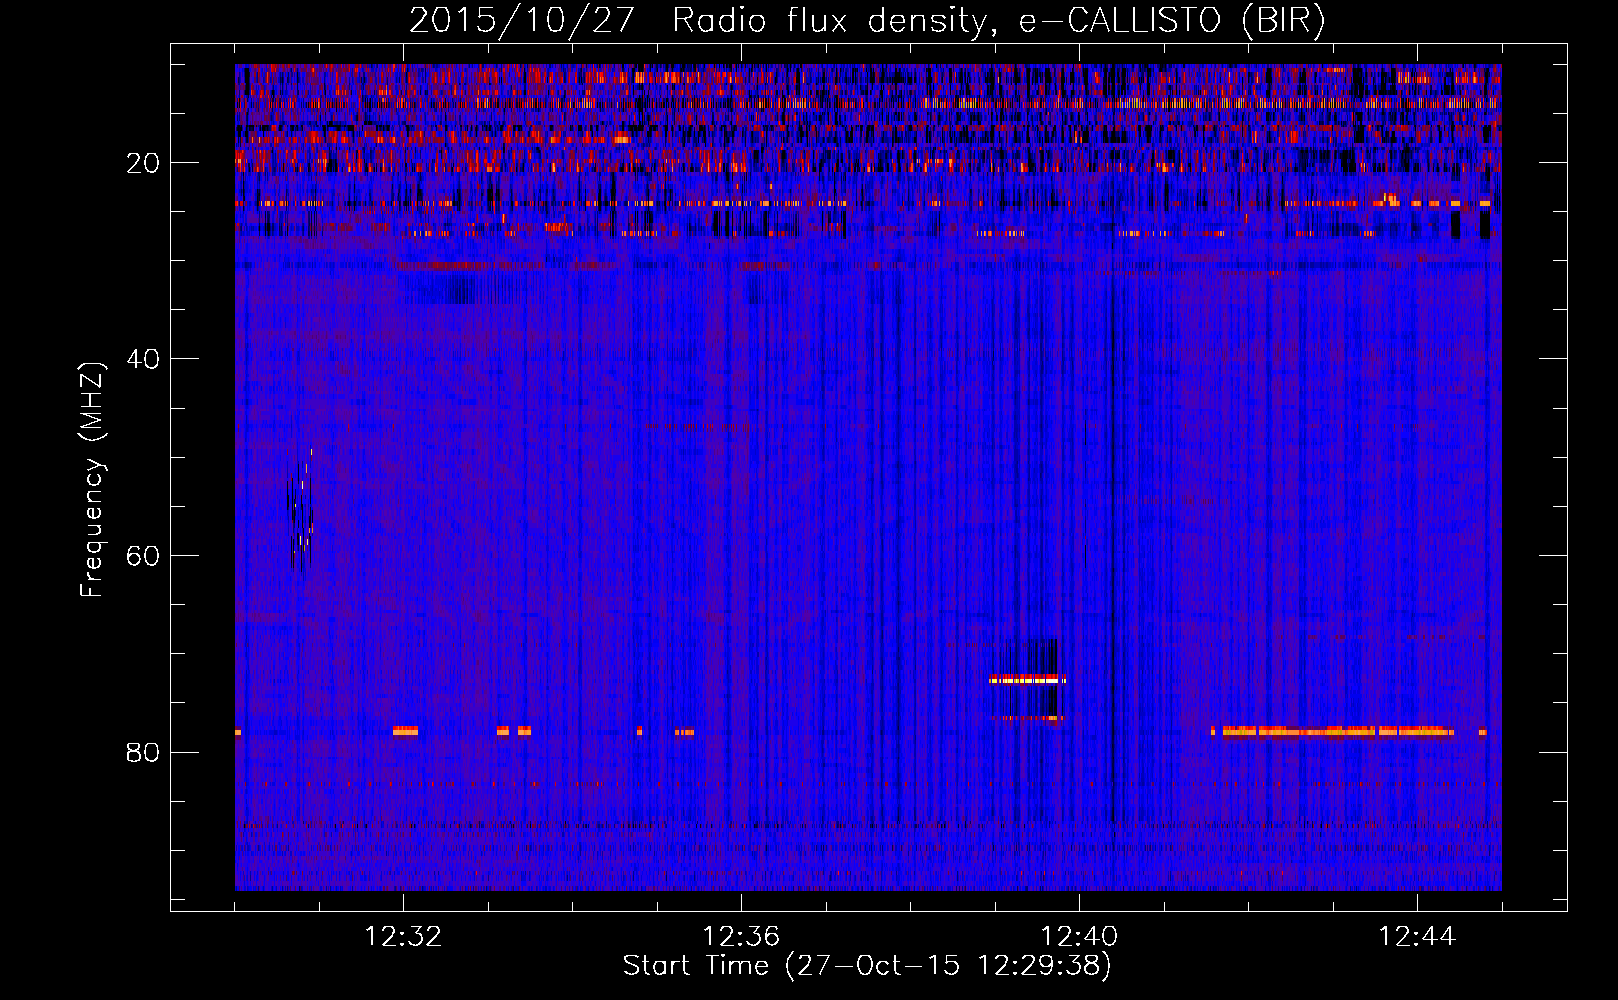Click the bright burst near 73 MHz at 12:39
Viewport: 1618px width, 1000px height.
(x=1027, y=679)
